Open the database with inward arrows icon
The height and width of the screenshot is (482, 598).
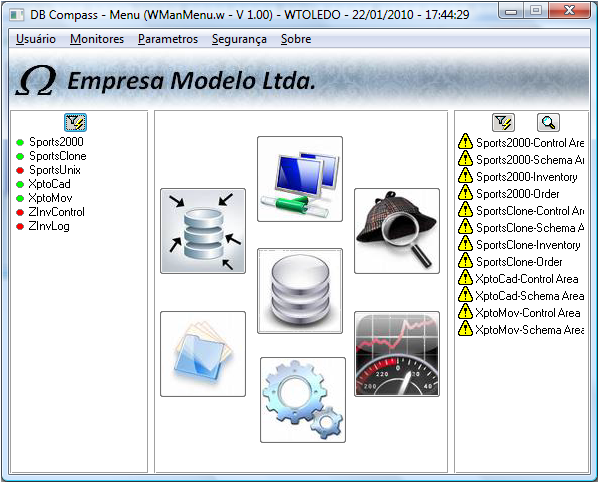click(x=203, y=231)
